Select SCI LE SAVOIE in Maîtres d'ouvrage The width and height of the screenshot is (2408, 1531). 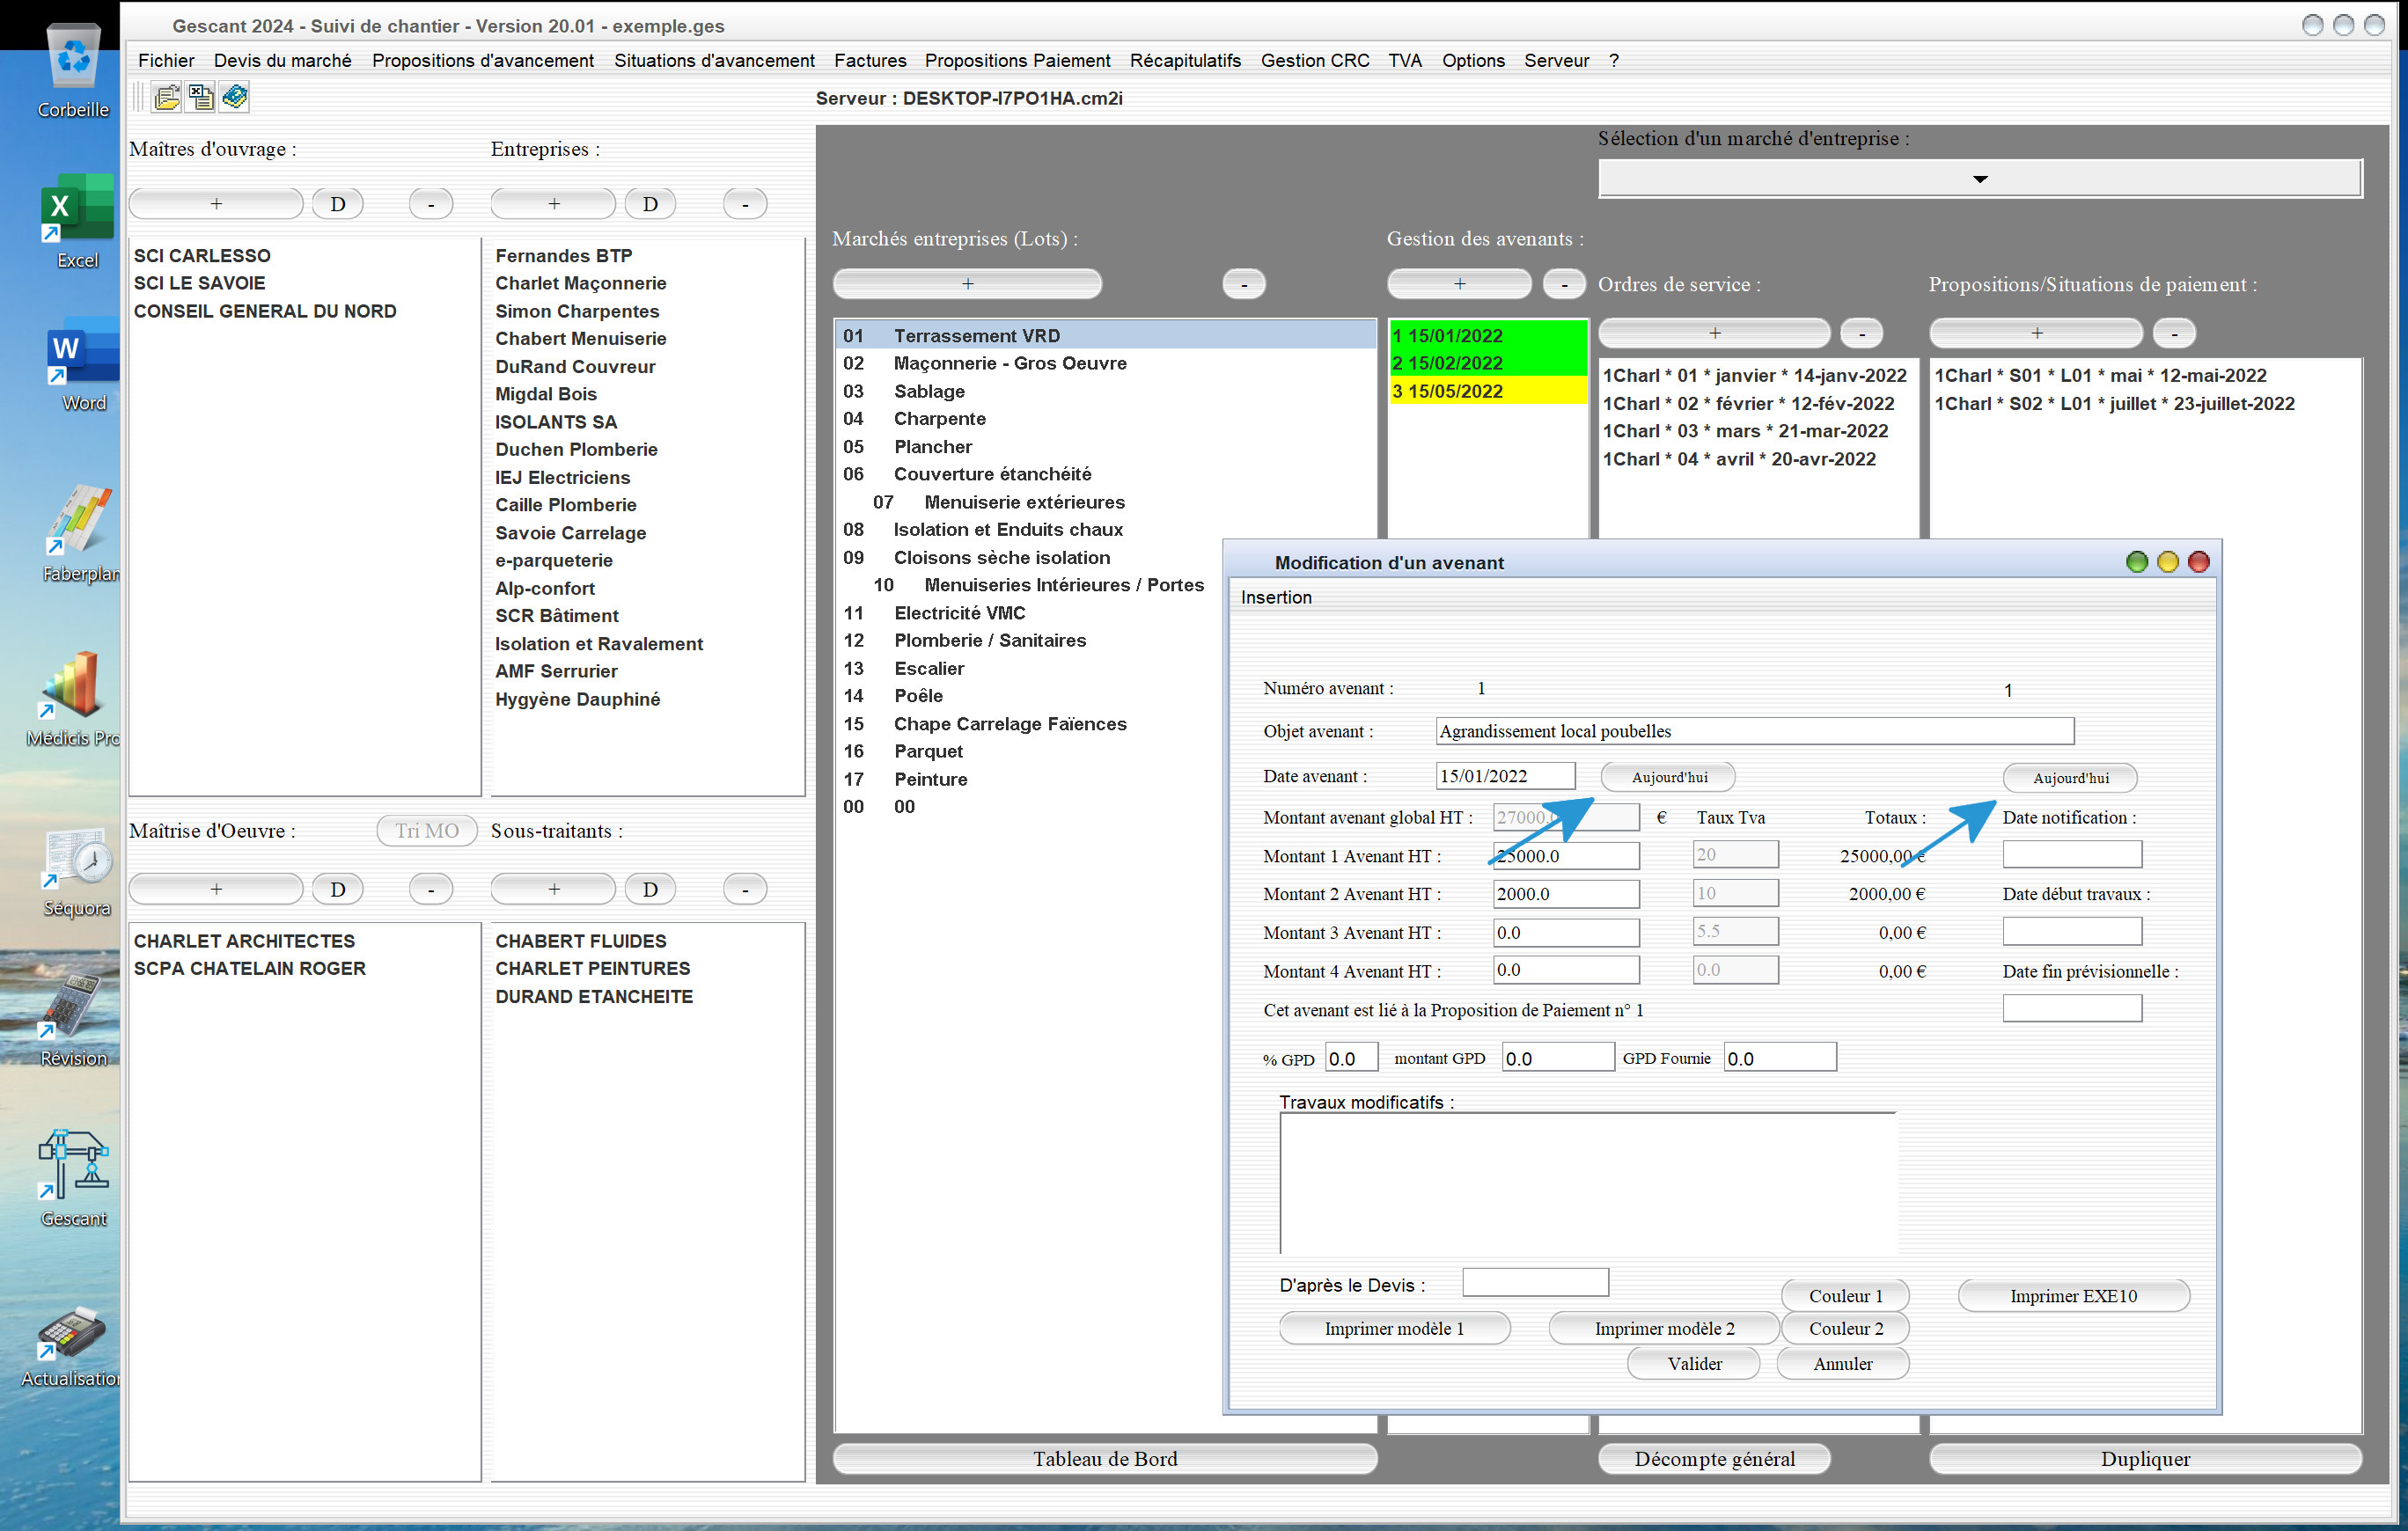[x=200, y=283]
